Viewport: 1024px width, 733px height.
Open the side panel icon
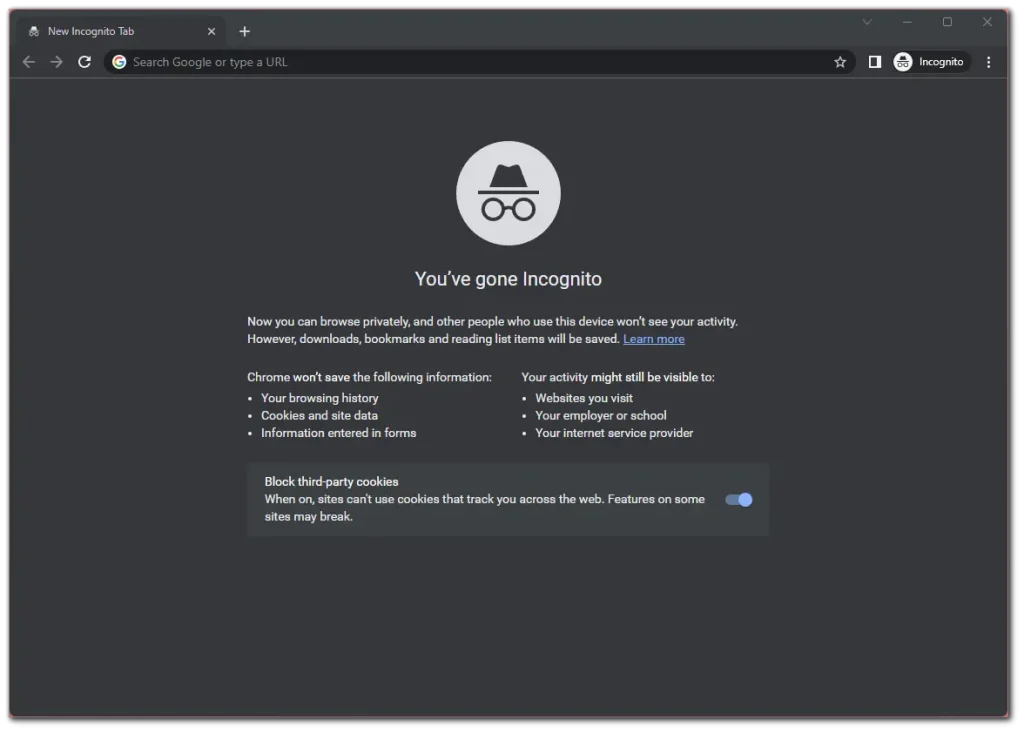(874, 62)
